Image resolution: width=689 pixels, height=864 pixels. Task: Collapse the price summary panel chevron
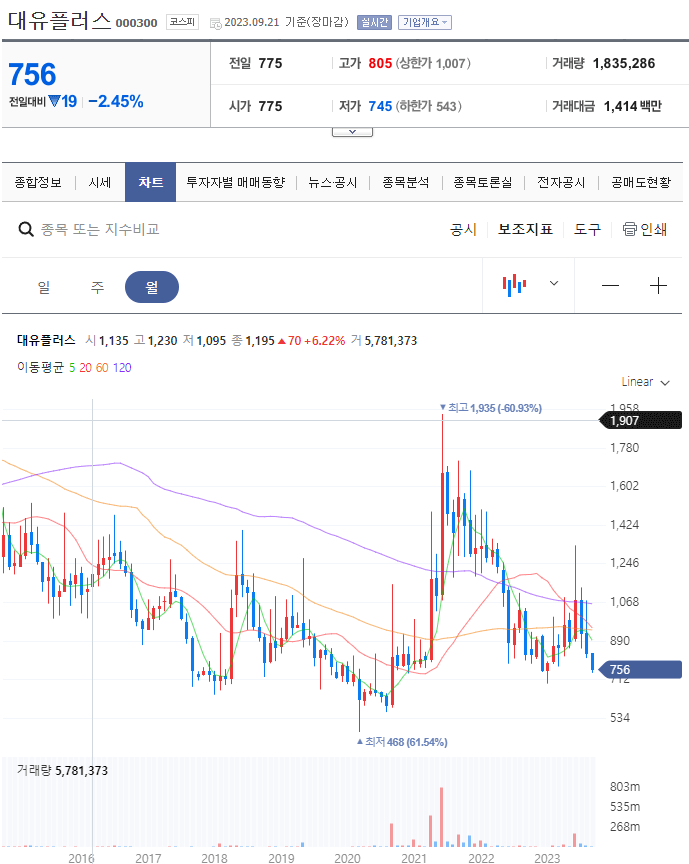352,131
